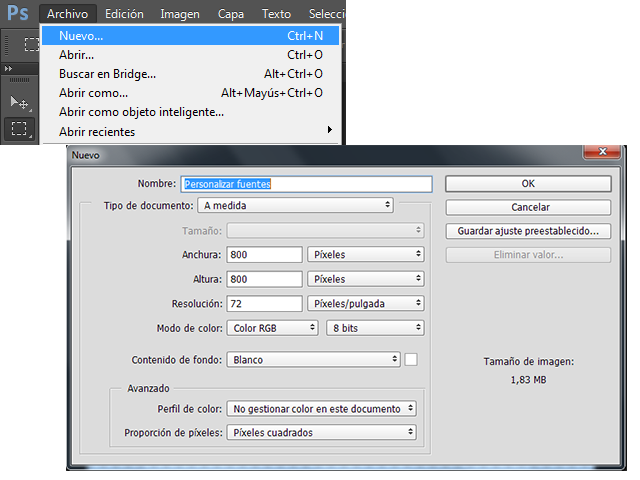Open the Proporción de píxeles dropdown
The image size is (640, 480).
tap(322, 432)
